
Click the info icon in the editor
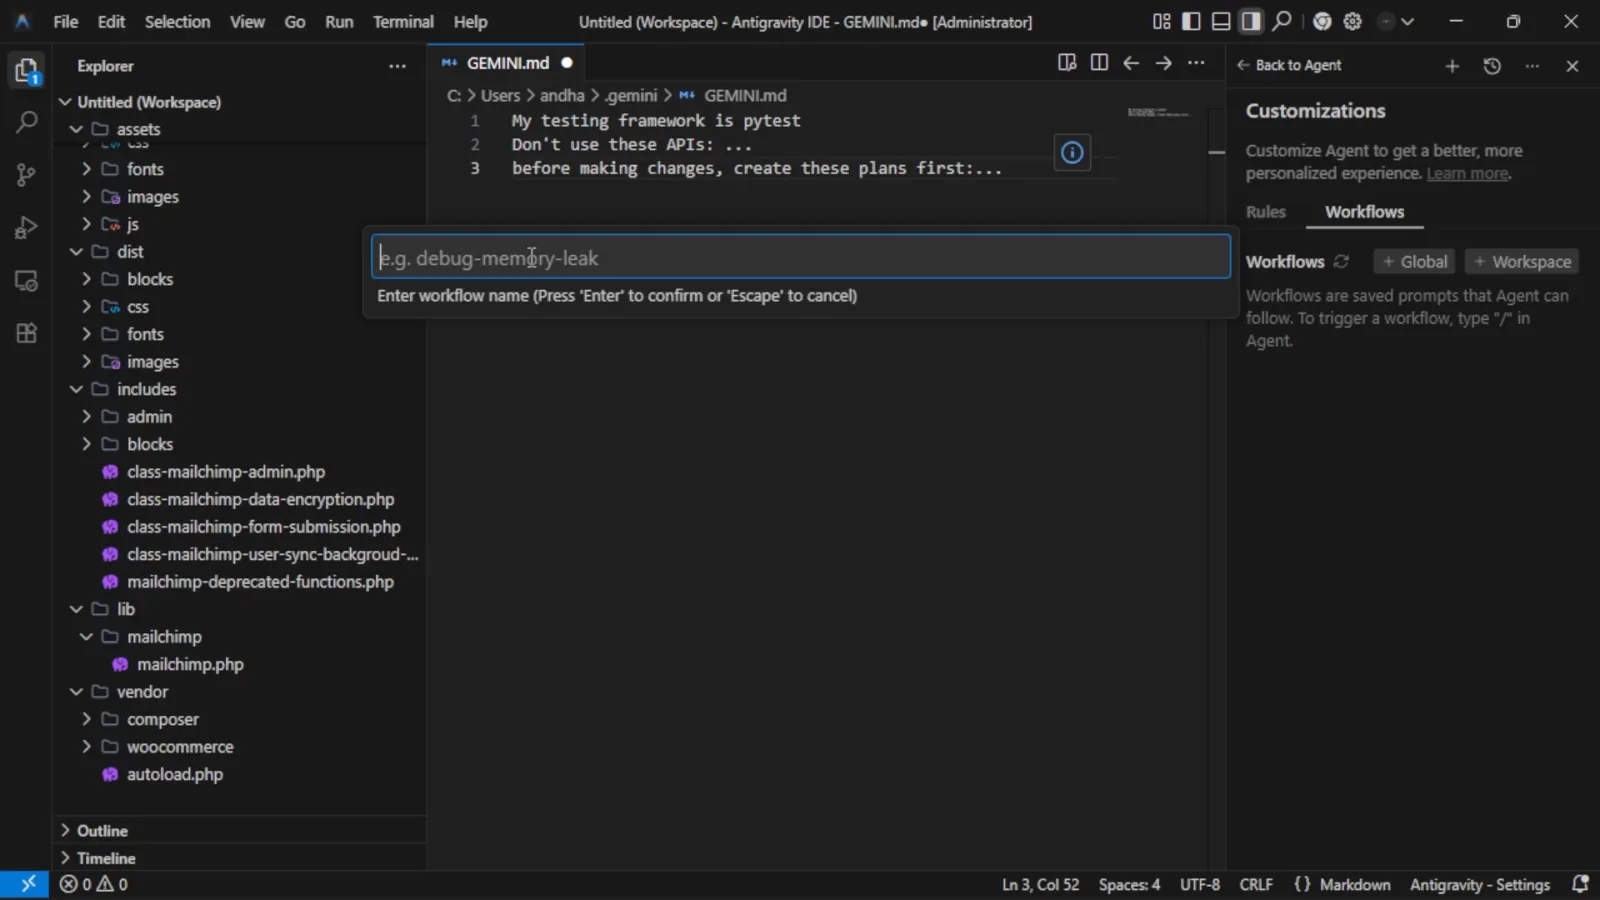[x=1072, y=153]
